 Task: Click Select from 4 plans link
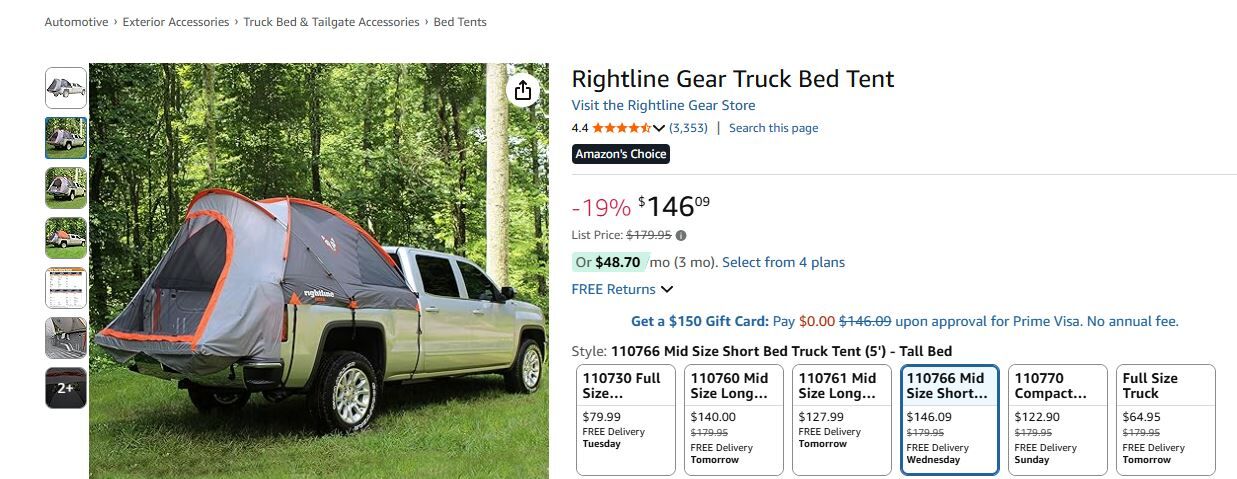pos(783,262)
